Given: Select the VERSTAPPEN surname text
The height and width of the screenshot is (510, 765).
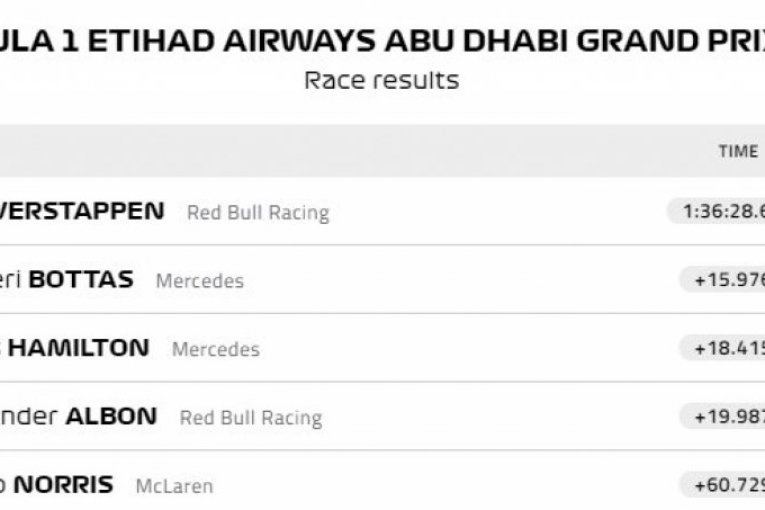Looking at the screenshot, I should click(x=82, y=211).
